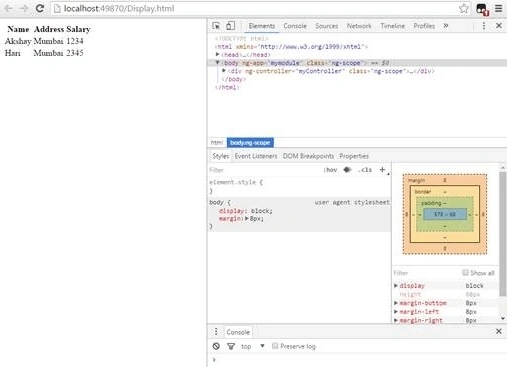Click the border region label in box model
The height and width of the screenshot is (367, 507).
[x=423, y=192]
